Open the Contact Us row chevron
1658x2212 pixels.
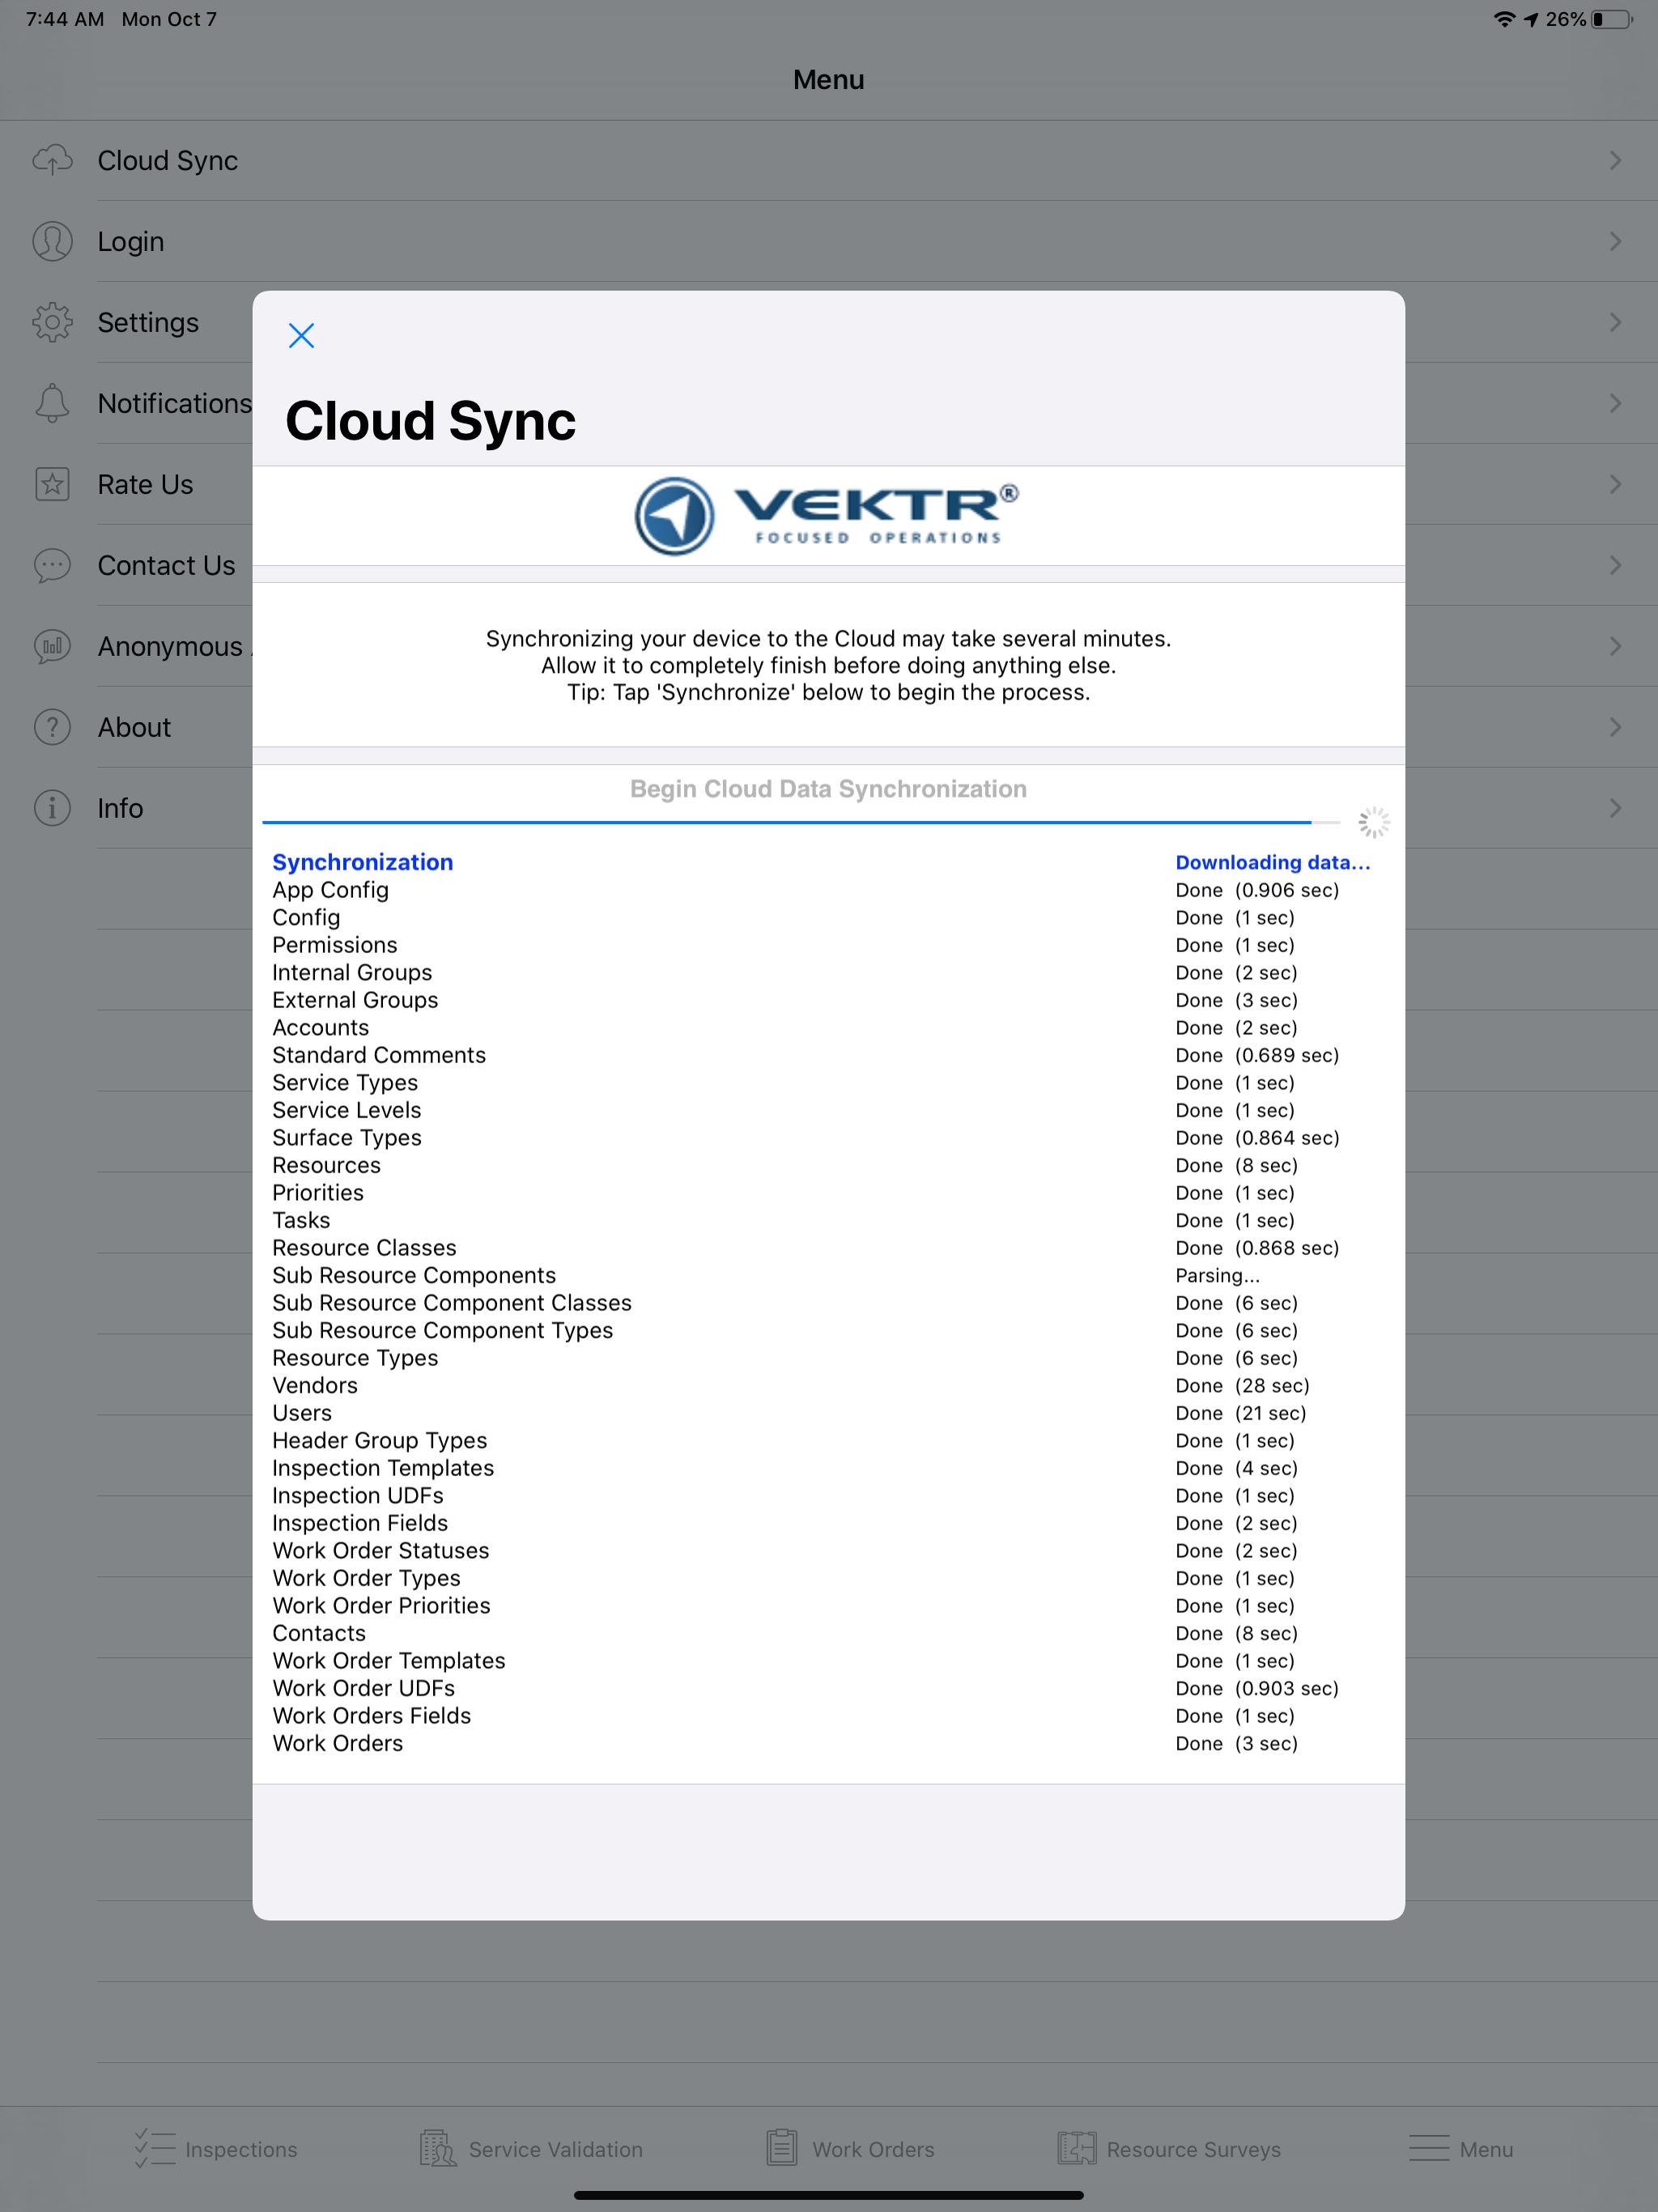(1615, 565)
